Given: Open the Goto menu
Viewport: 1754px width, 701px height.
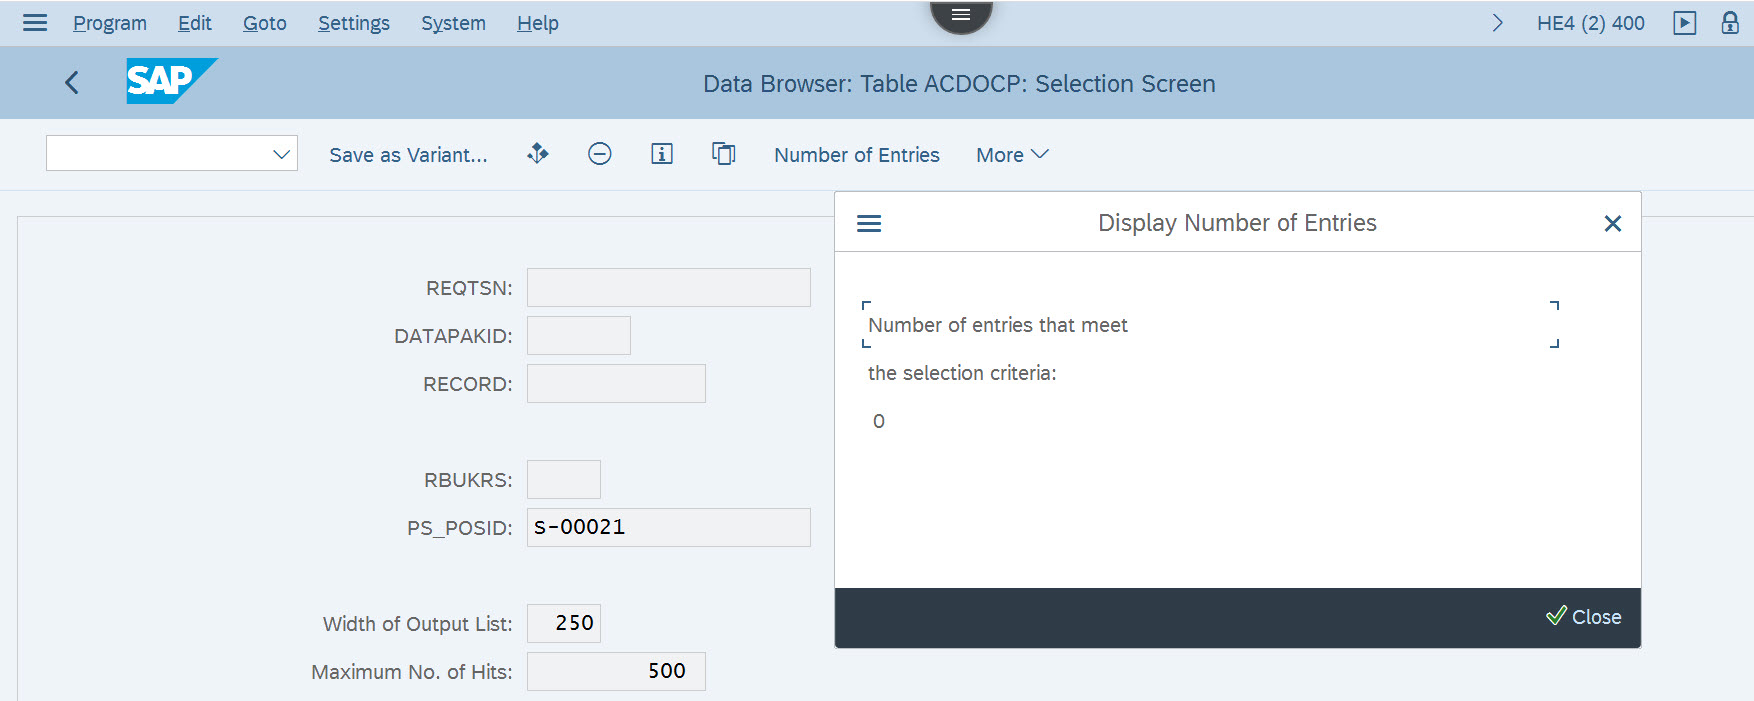Looking at the screenshot, I should (264, 23).
